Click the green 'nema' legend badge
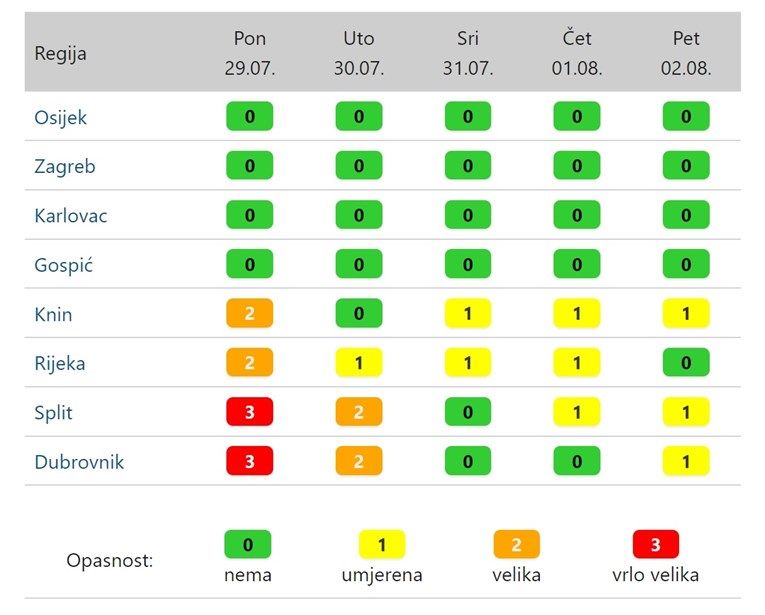Image resolution: width=765 pixels, height=615 pixels. coord(248,545)
